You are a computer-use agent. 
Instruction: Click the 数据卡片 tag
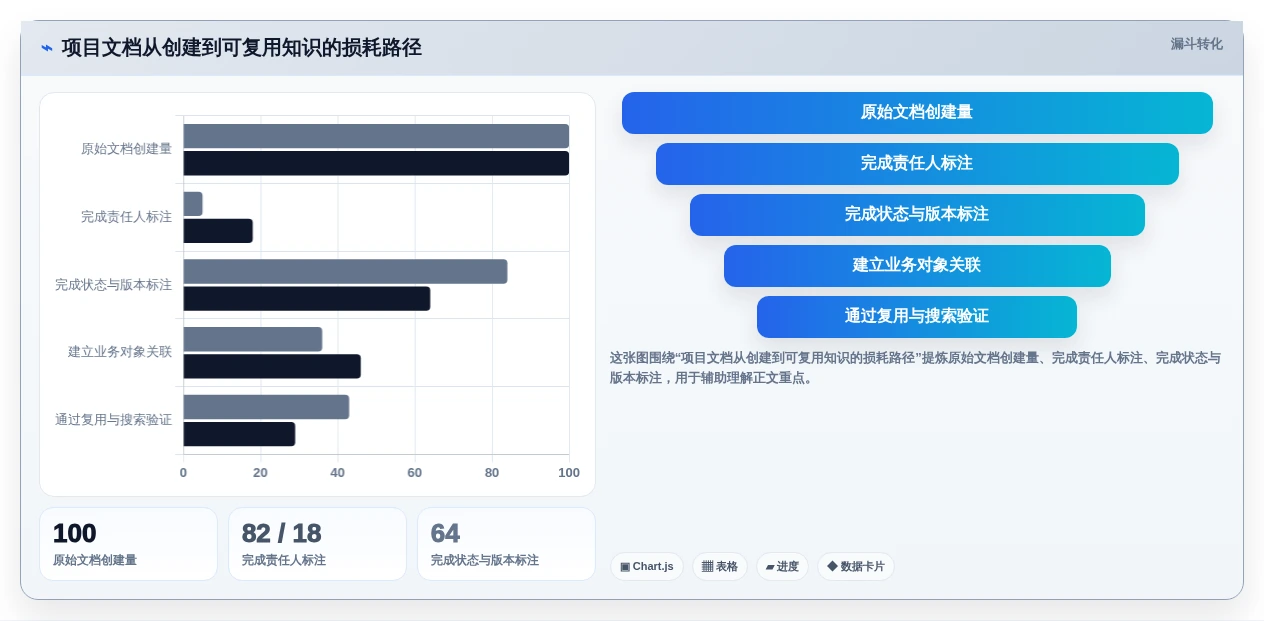(856, 567)
